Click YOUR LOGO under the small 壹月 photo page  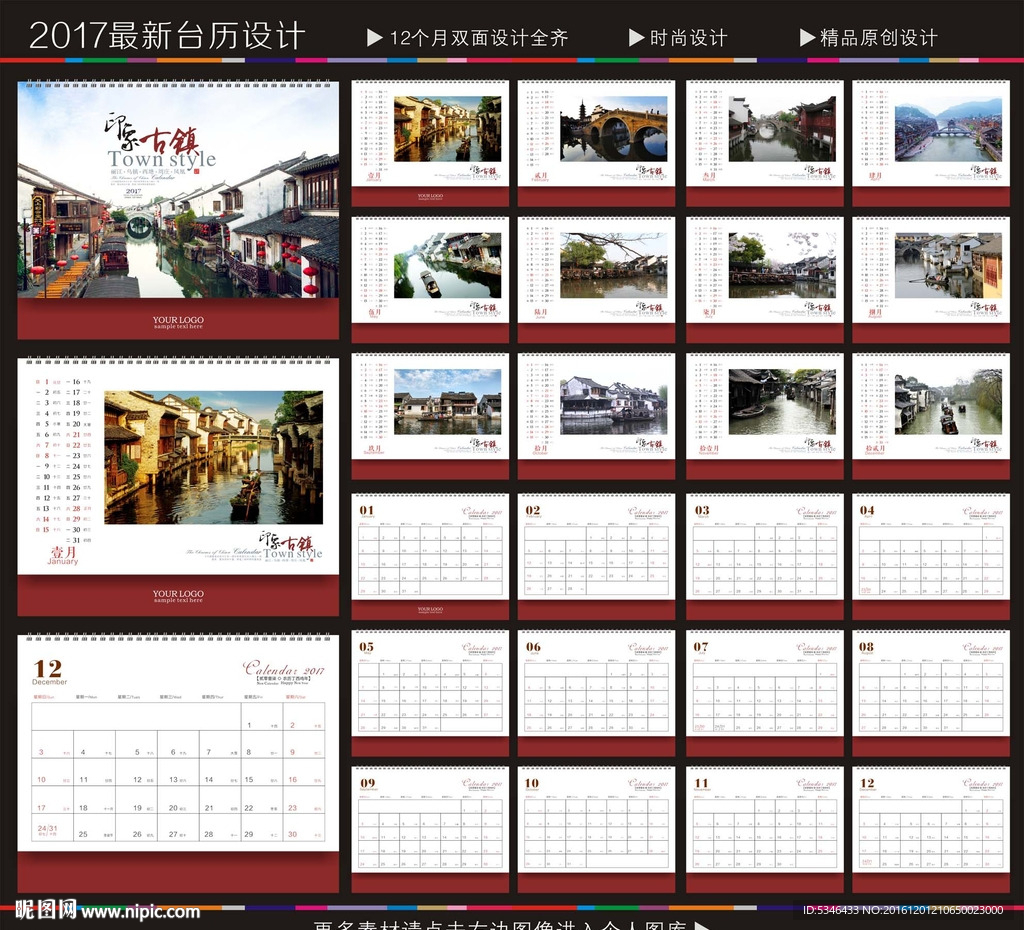pos(430,196)
